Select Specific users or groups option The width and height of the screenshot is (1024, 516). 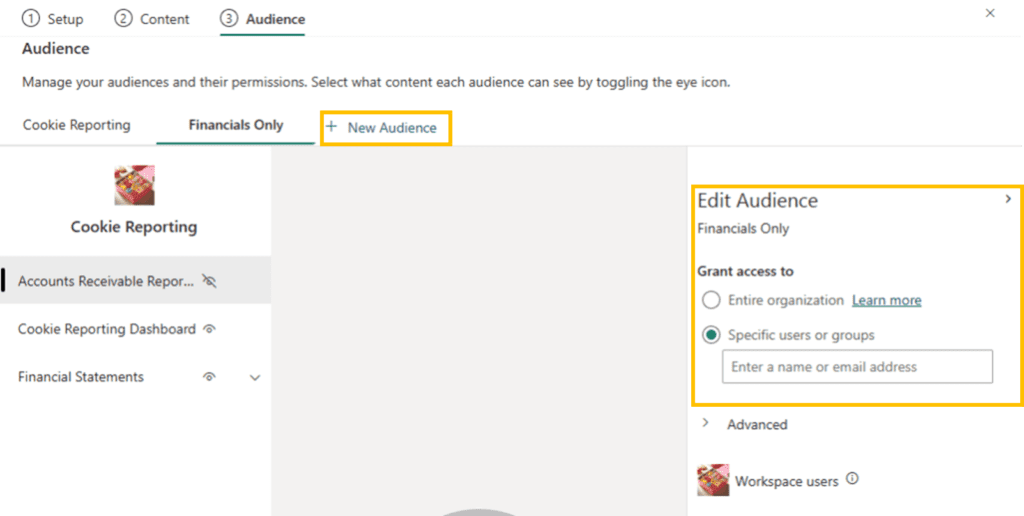pos(711,335)
